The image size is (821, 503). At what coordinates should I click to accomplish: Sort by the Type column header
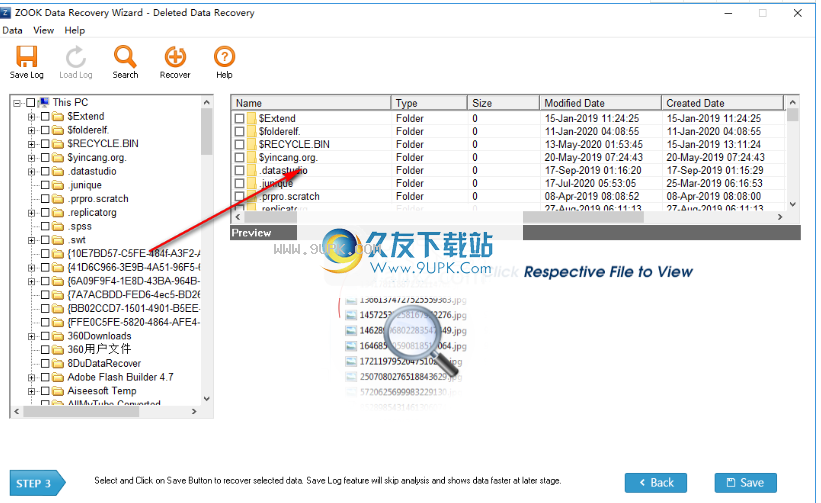pyautogui.click(x=429, y=103)
